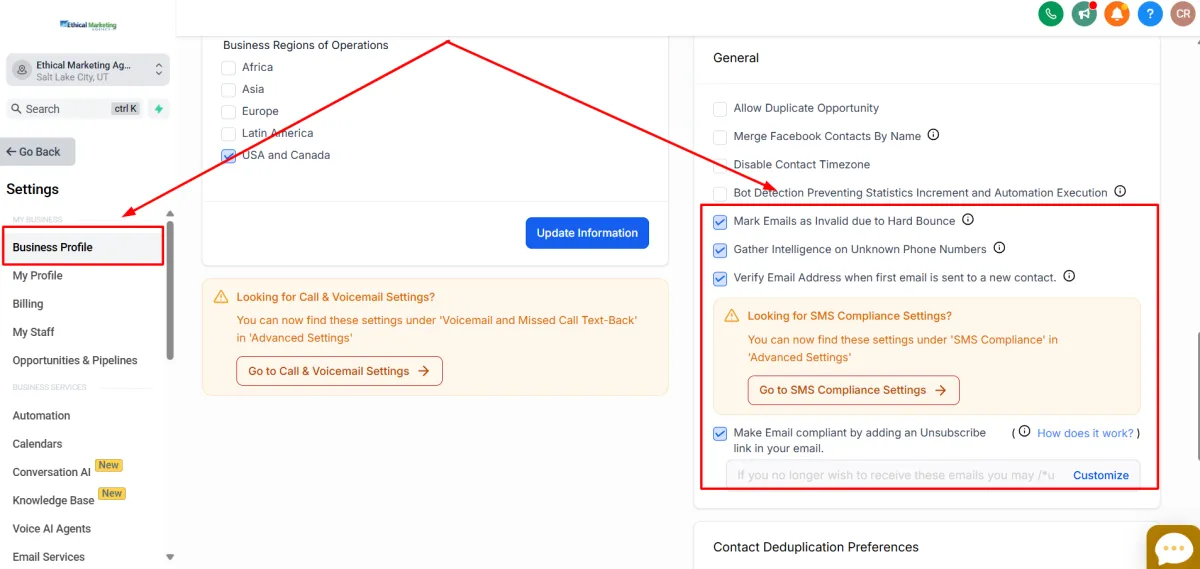Click Update Information button
Screen dimensions: 1200x569
(587, 233)
